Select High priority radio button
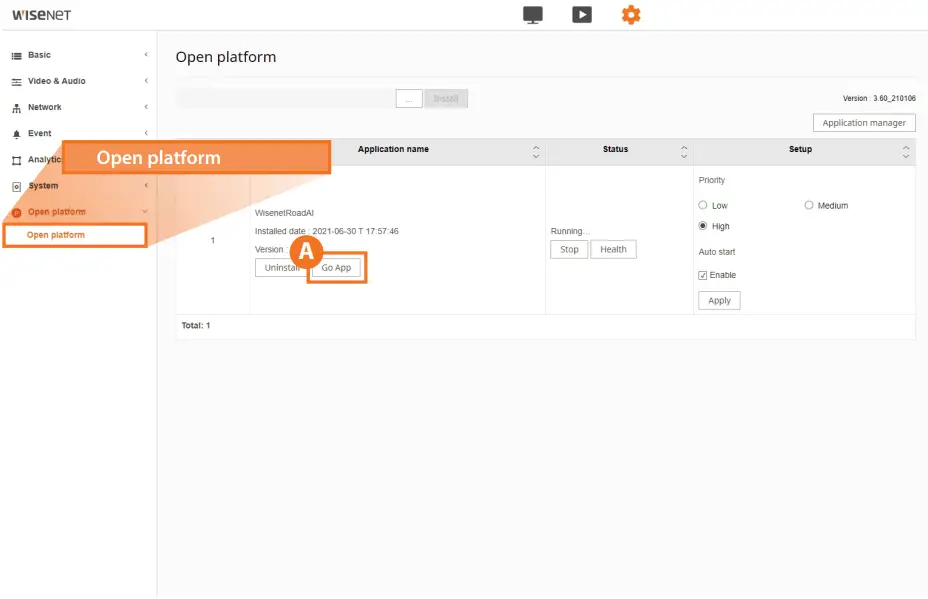 tap(703, 226)
